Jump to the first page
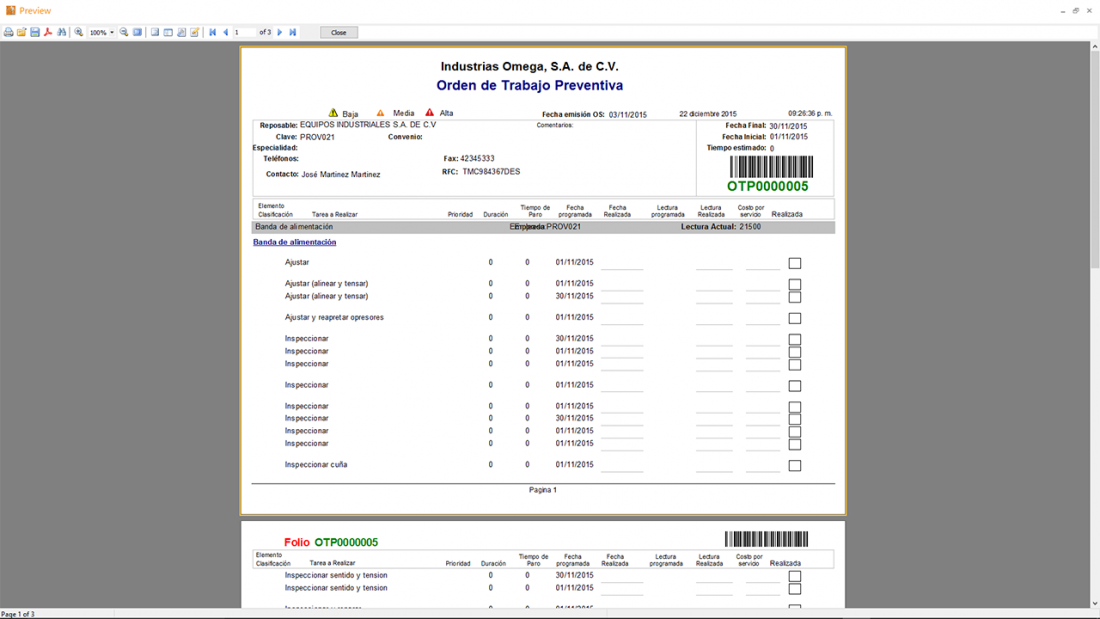The width and height of the screenshot is (1100, 619). (212, 33)
